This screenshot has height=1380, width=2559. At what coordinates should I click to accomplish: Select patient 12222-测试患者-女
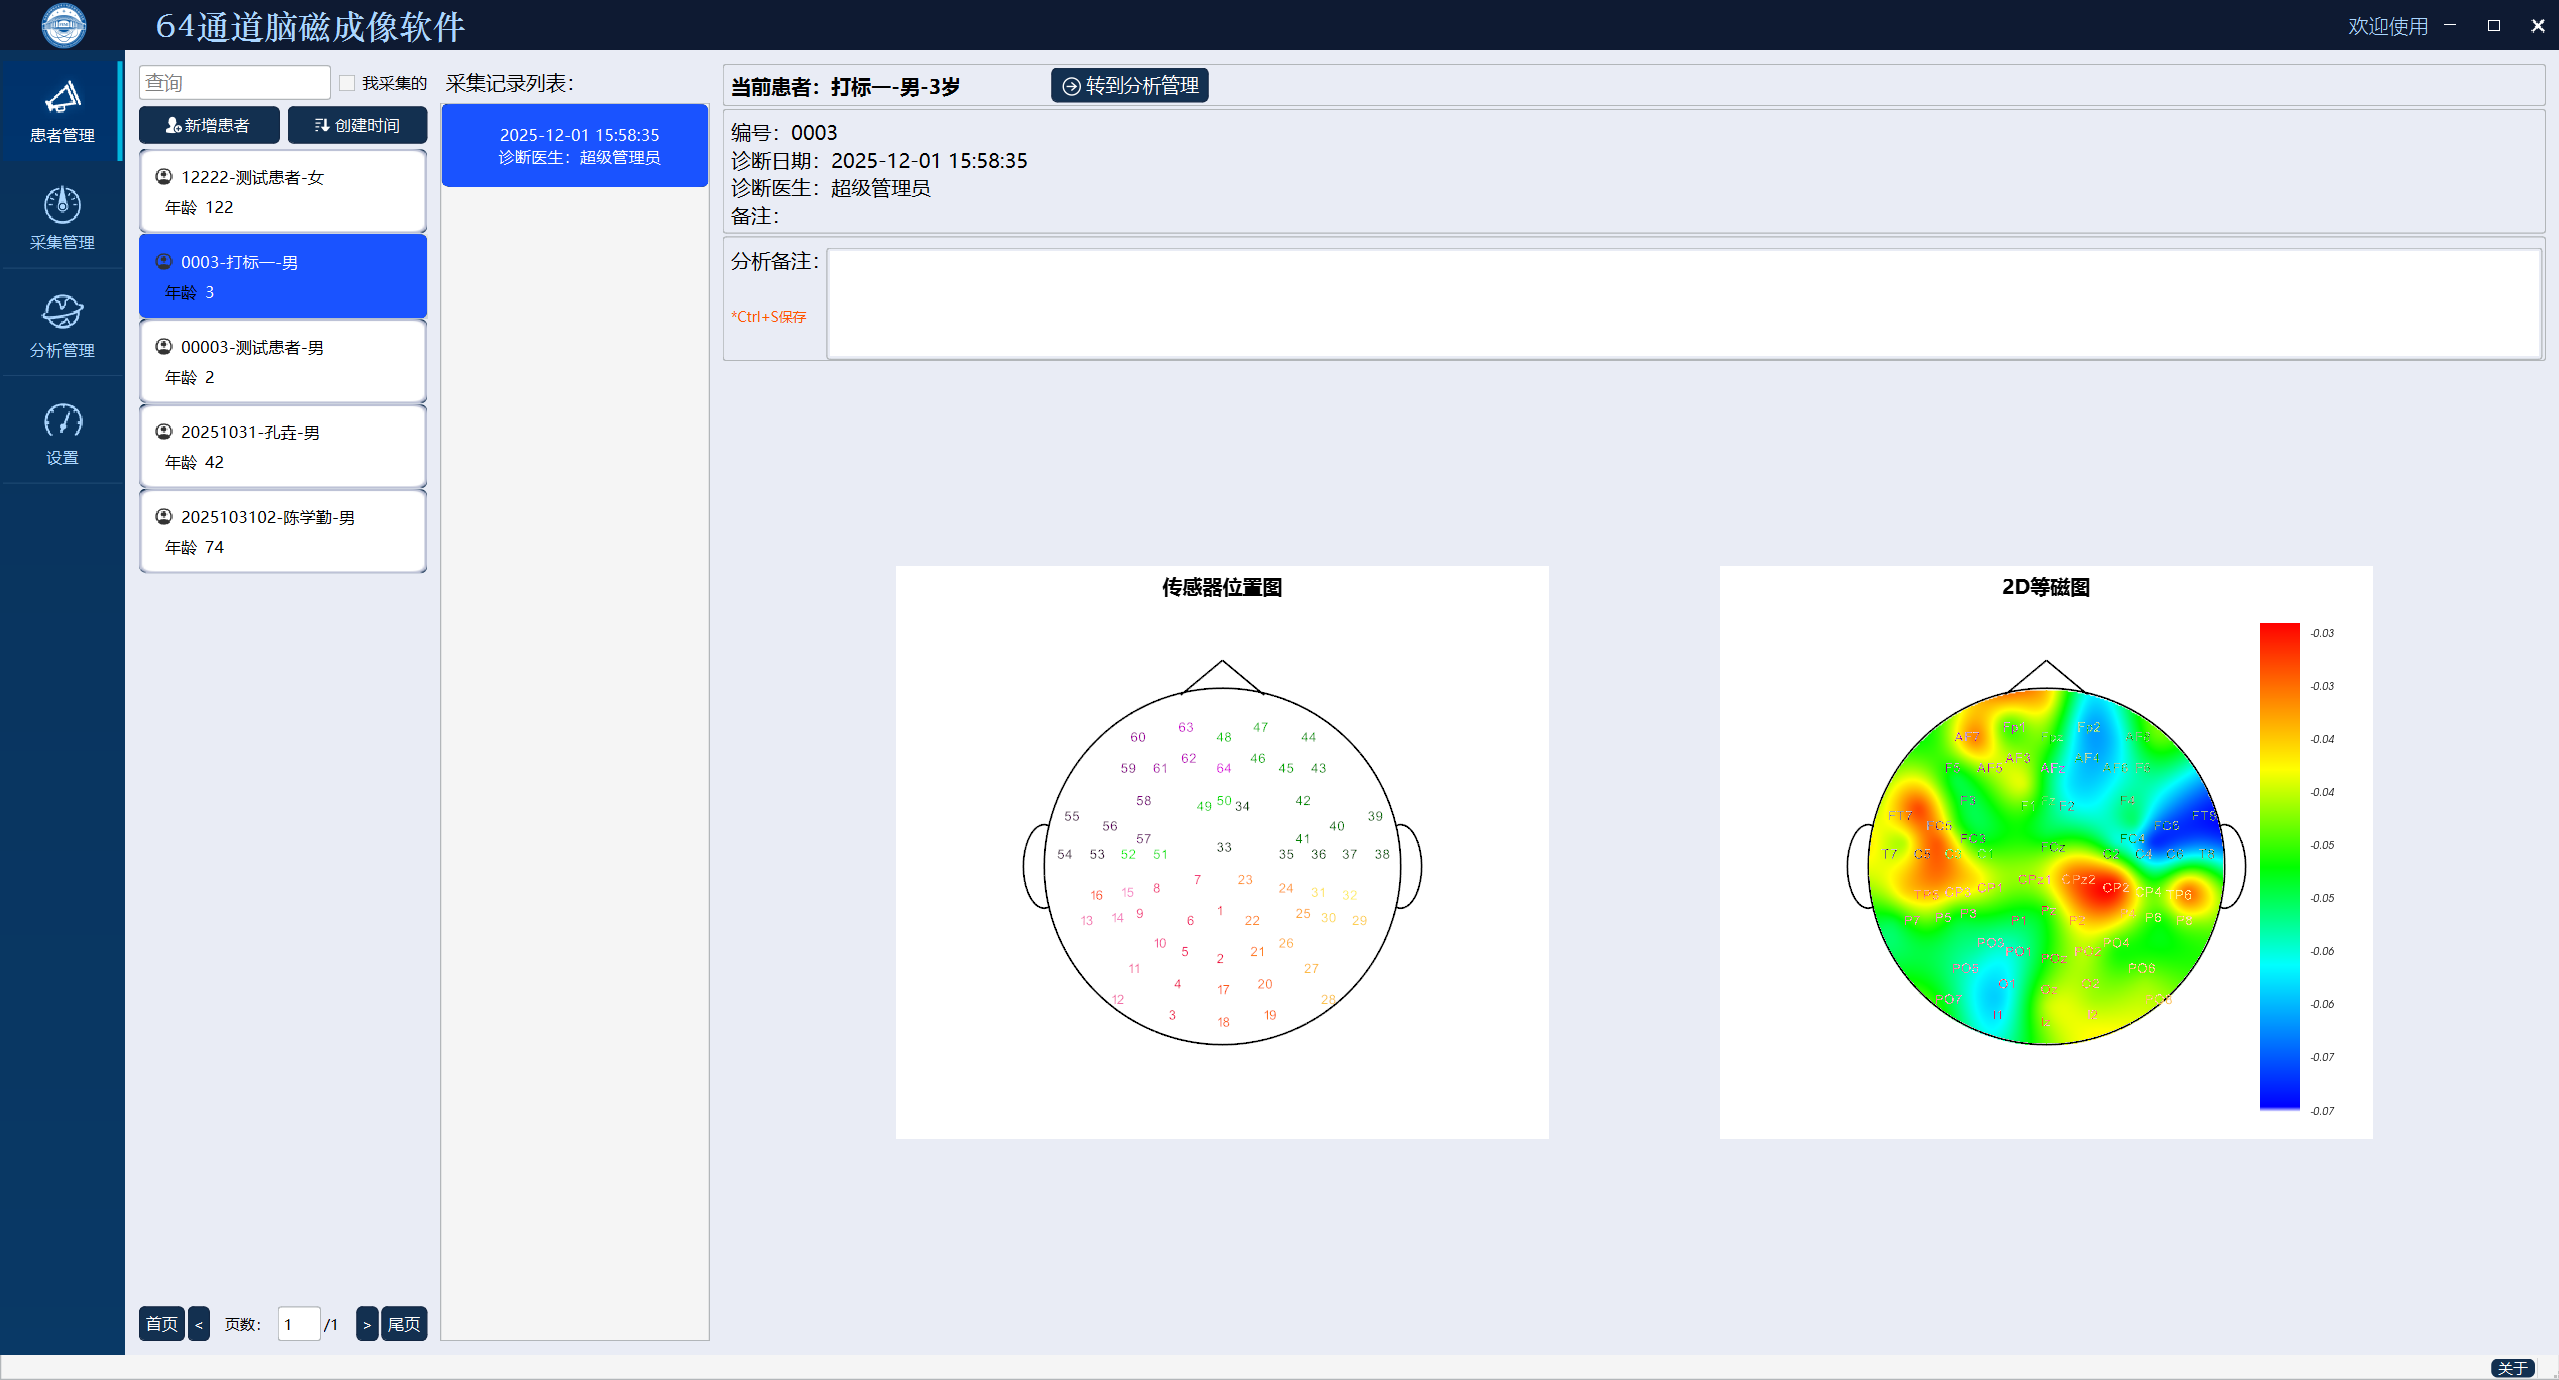(x=283, y=191)
